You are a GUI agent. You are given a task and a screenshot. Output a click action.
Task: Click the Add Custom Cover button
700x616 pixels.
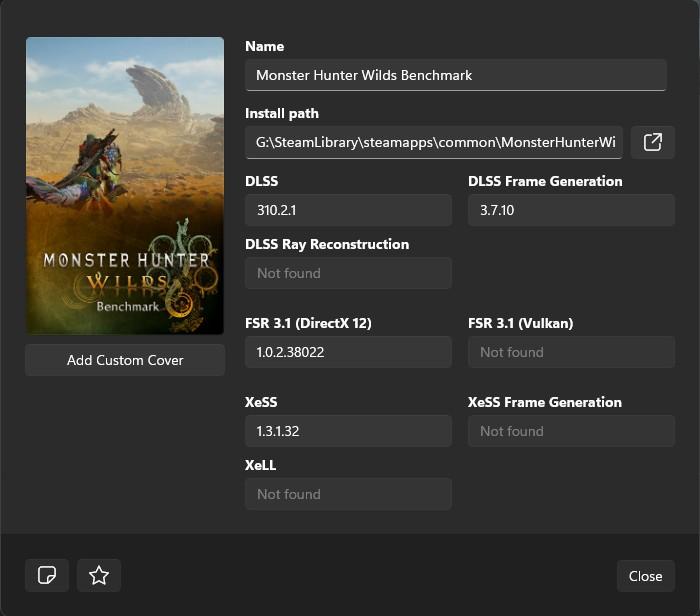point(125,360)
